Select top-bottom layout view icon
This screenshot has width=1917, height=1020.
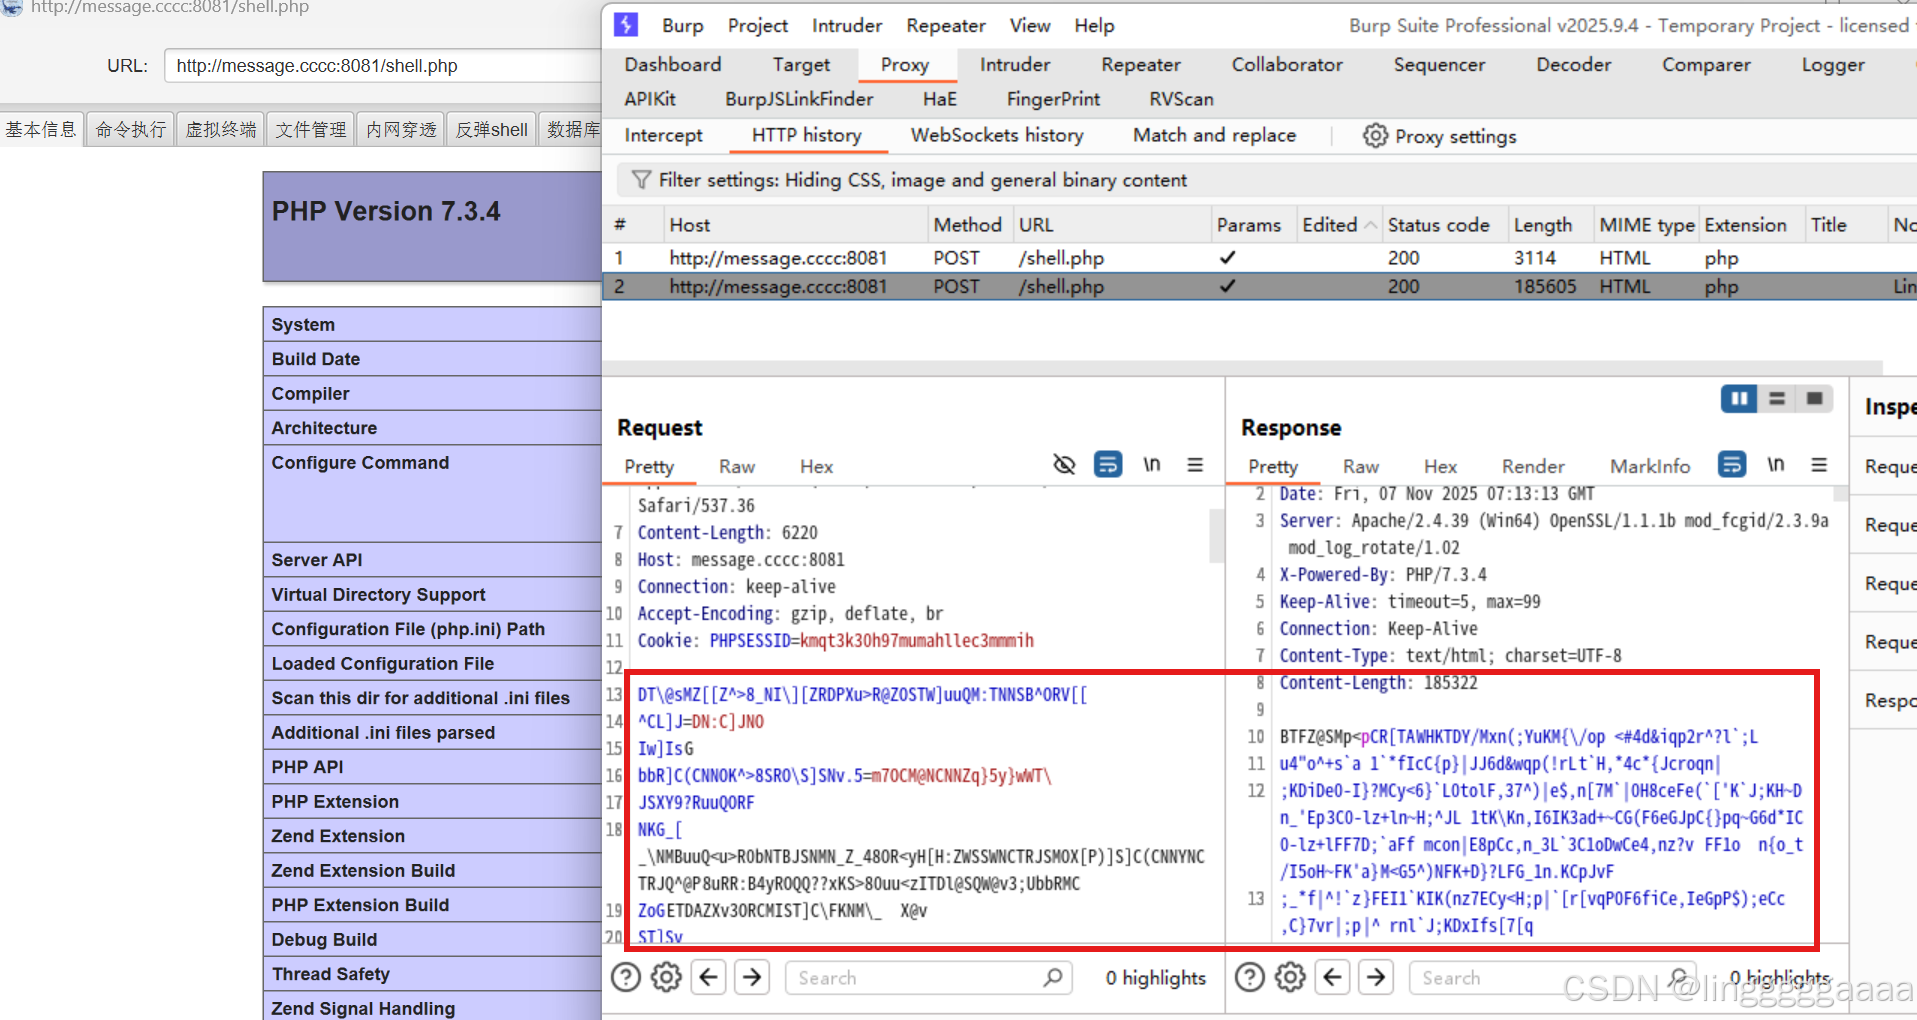[x=1777, y=399]
